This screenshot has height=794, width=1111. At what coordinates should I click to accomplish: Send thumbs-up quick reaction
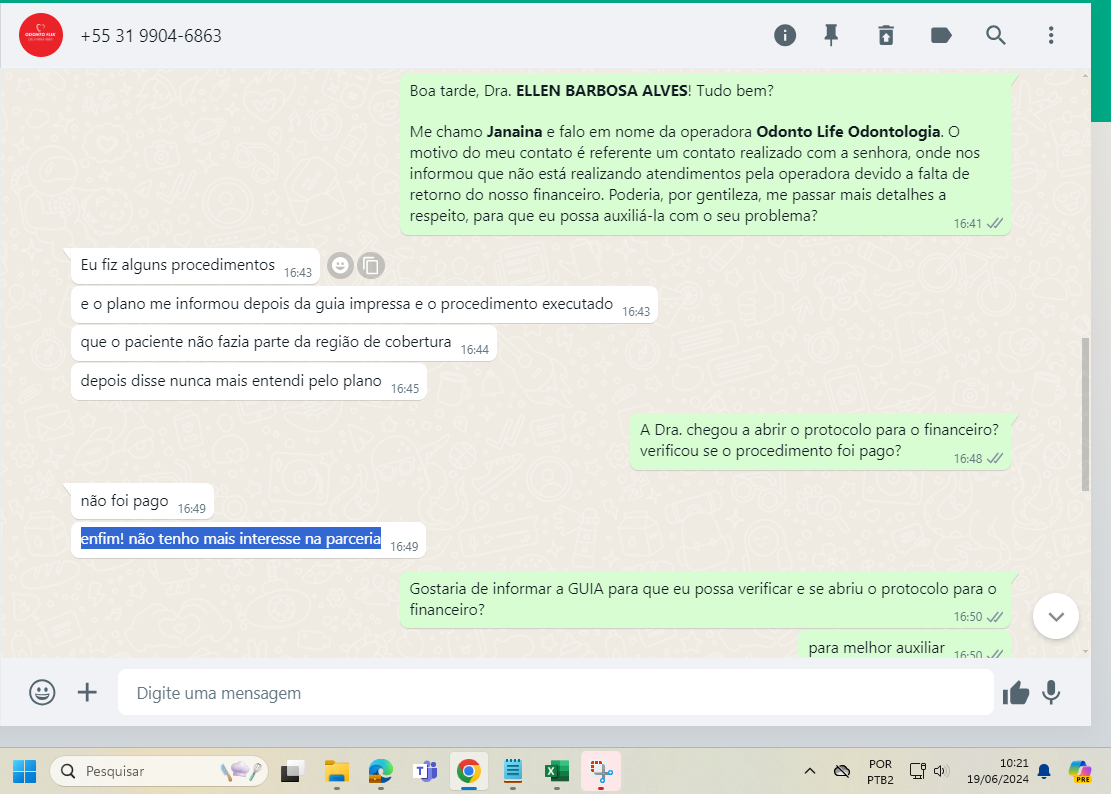[x=1015, y=693]
